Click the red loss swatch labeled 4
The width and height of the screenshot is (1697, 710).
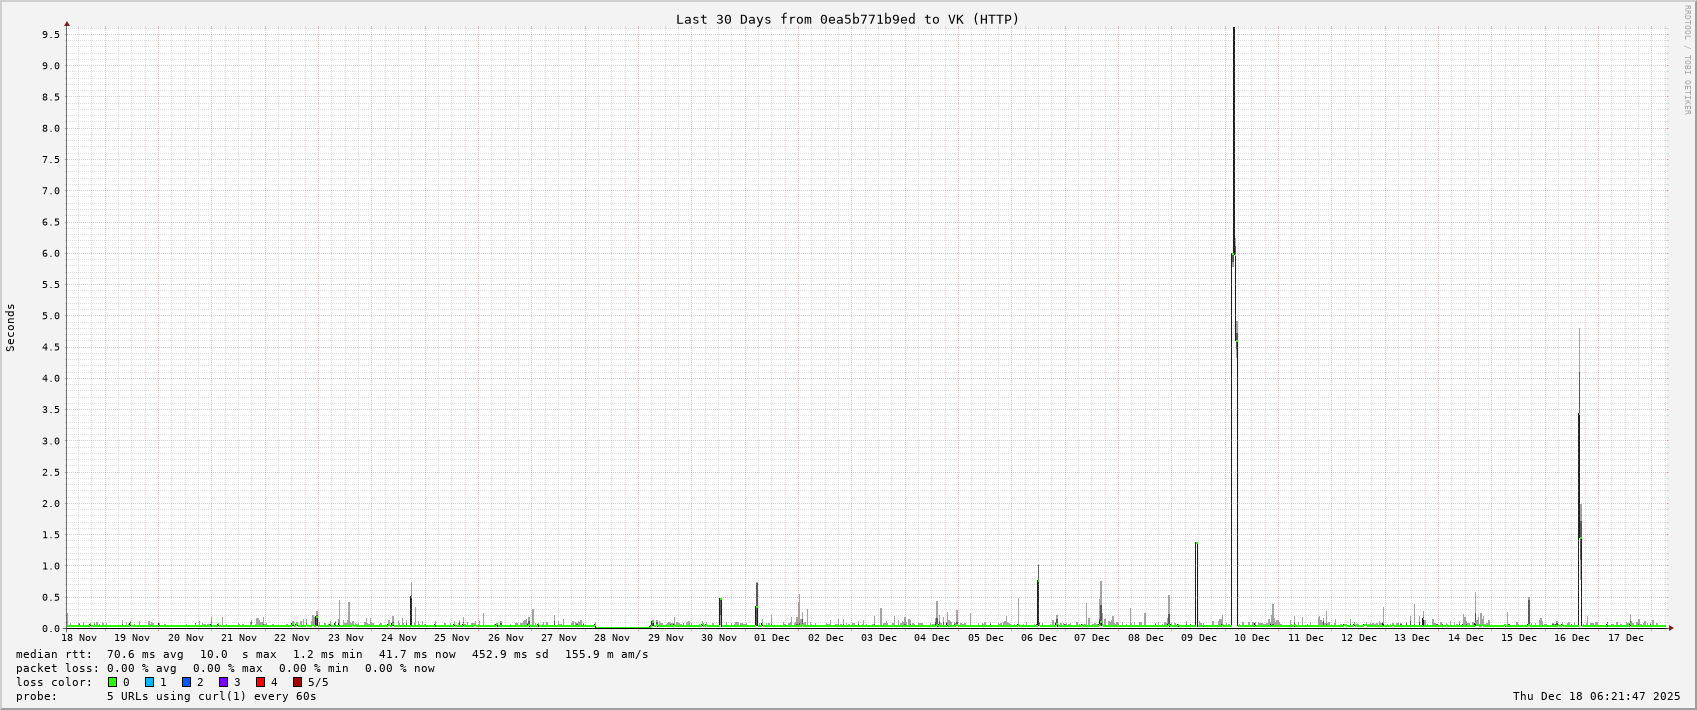[260, 682]
